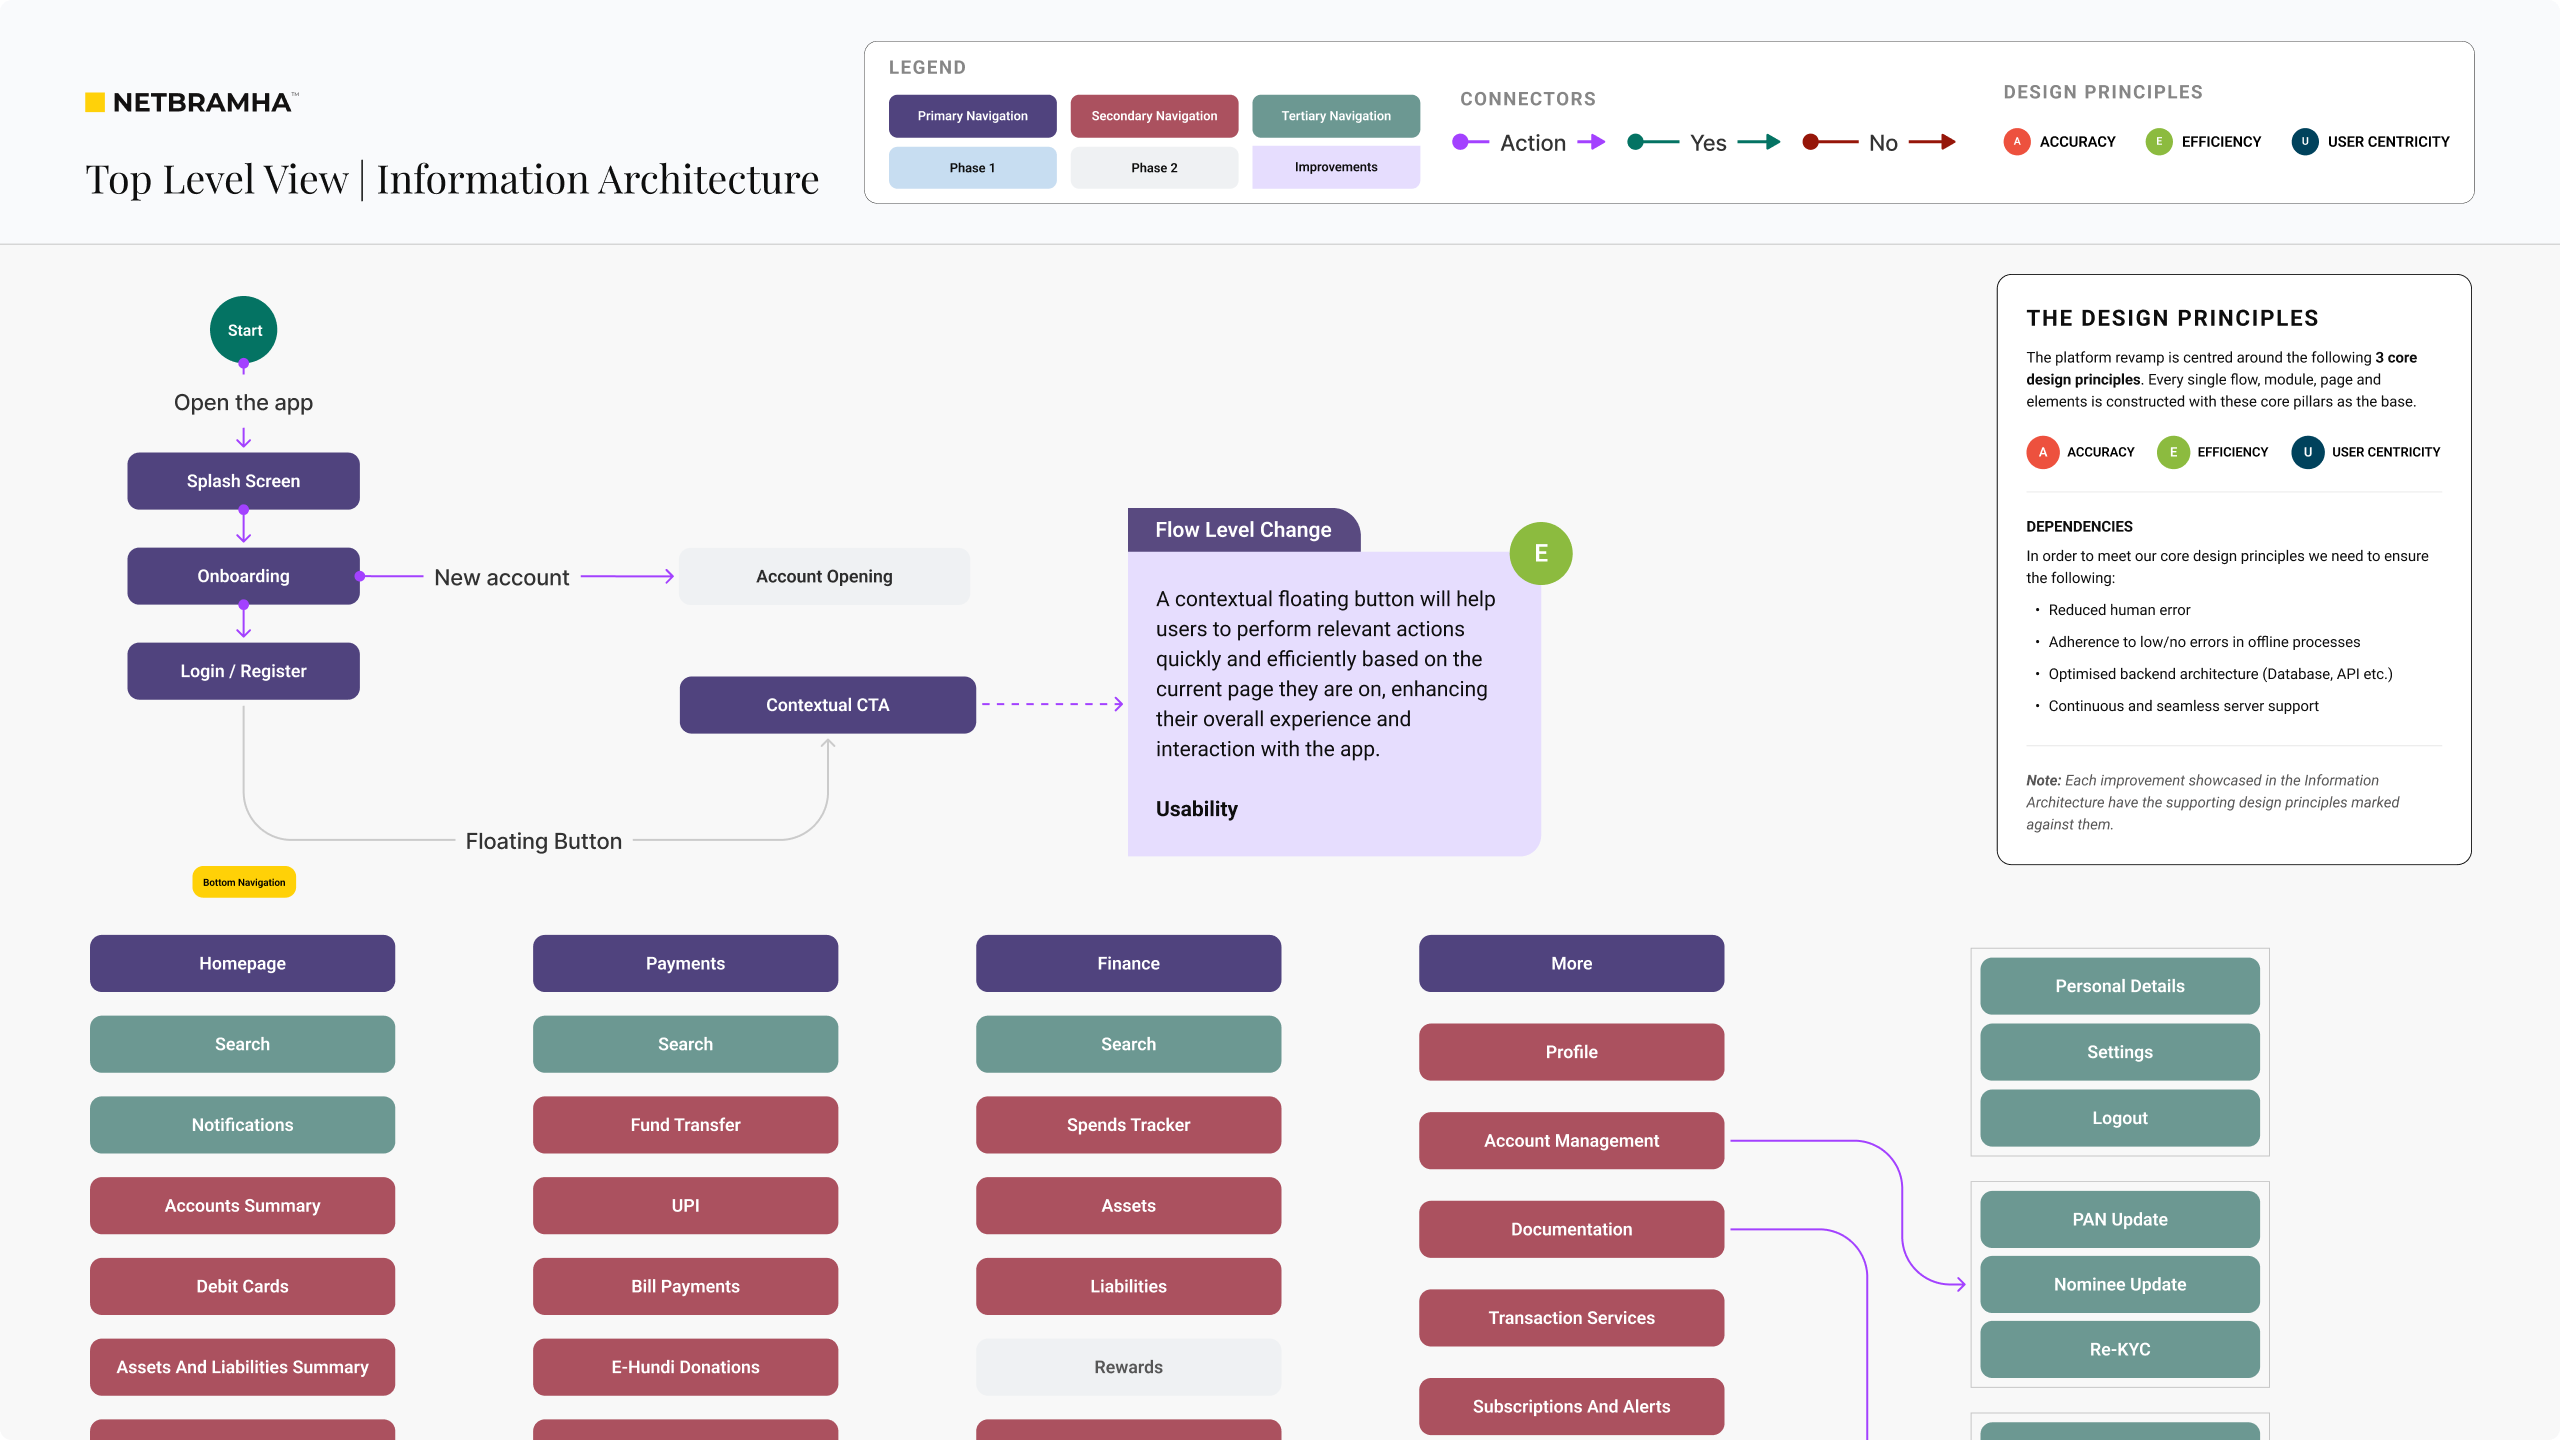This screenshot has height=1440, width=2560.
Task: Click the Primary Navigation legend swatch
Action: click(972, 116)
